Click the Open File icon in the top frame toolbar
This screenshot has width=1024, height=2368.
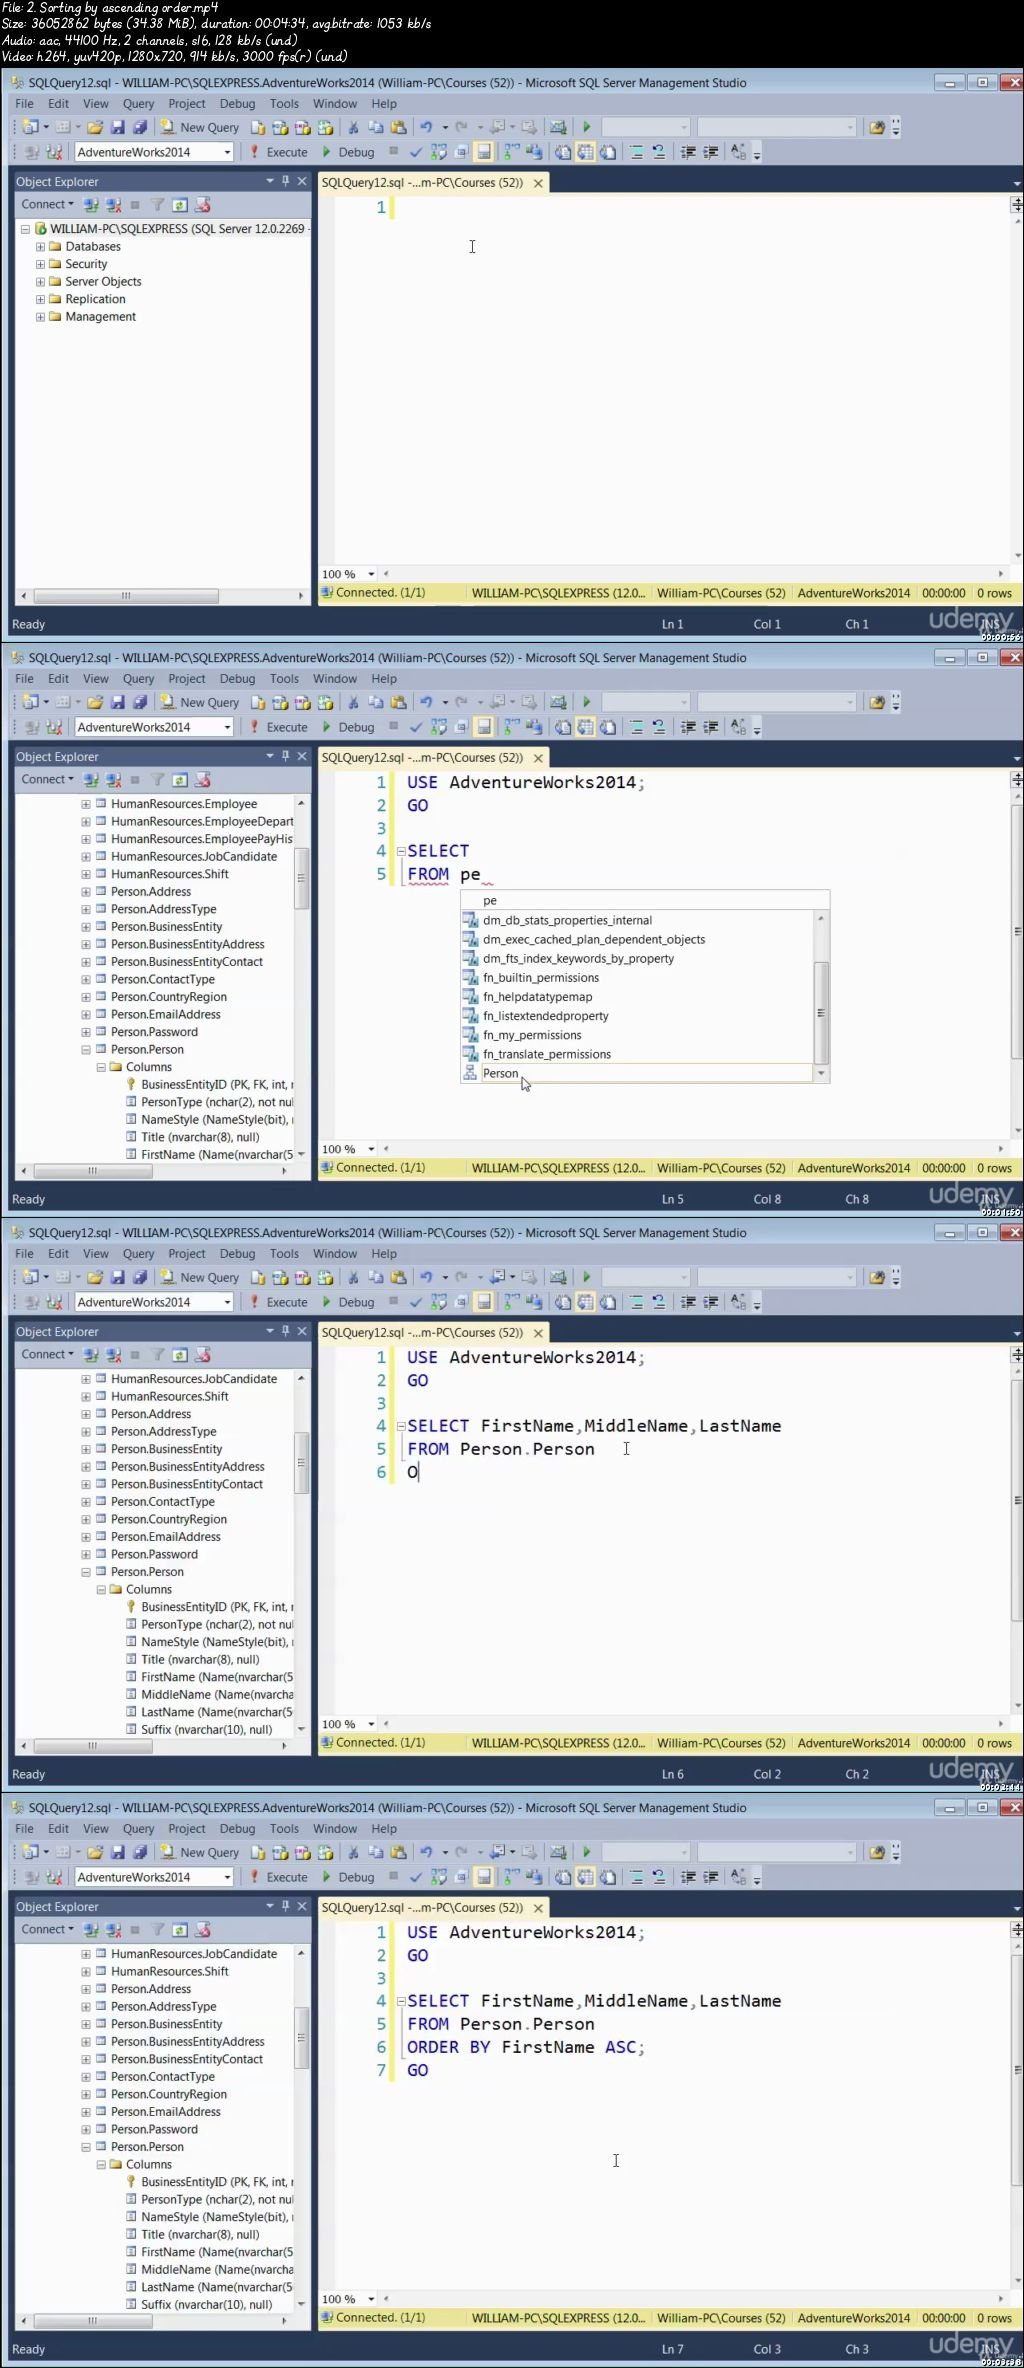(x=95, y=127)
